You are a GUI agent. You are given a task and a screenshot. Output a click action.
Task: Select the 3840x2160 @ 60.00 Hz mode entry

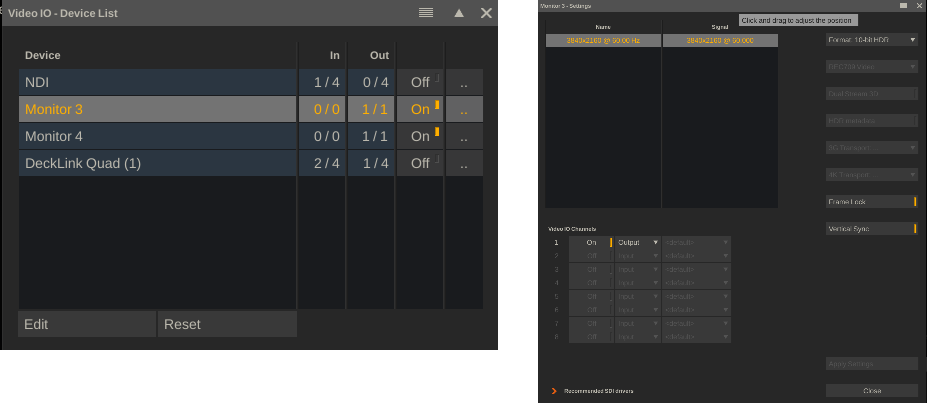pos(602,40)
